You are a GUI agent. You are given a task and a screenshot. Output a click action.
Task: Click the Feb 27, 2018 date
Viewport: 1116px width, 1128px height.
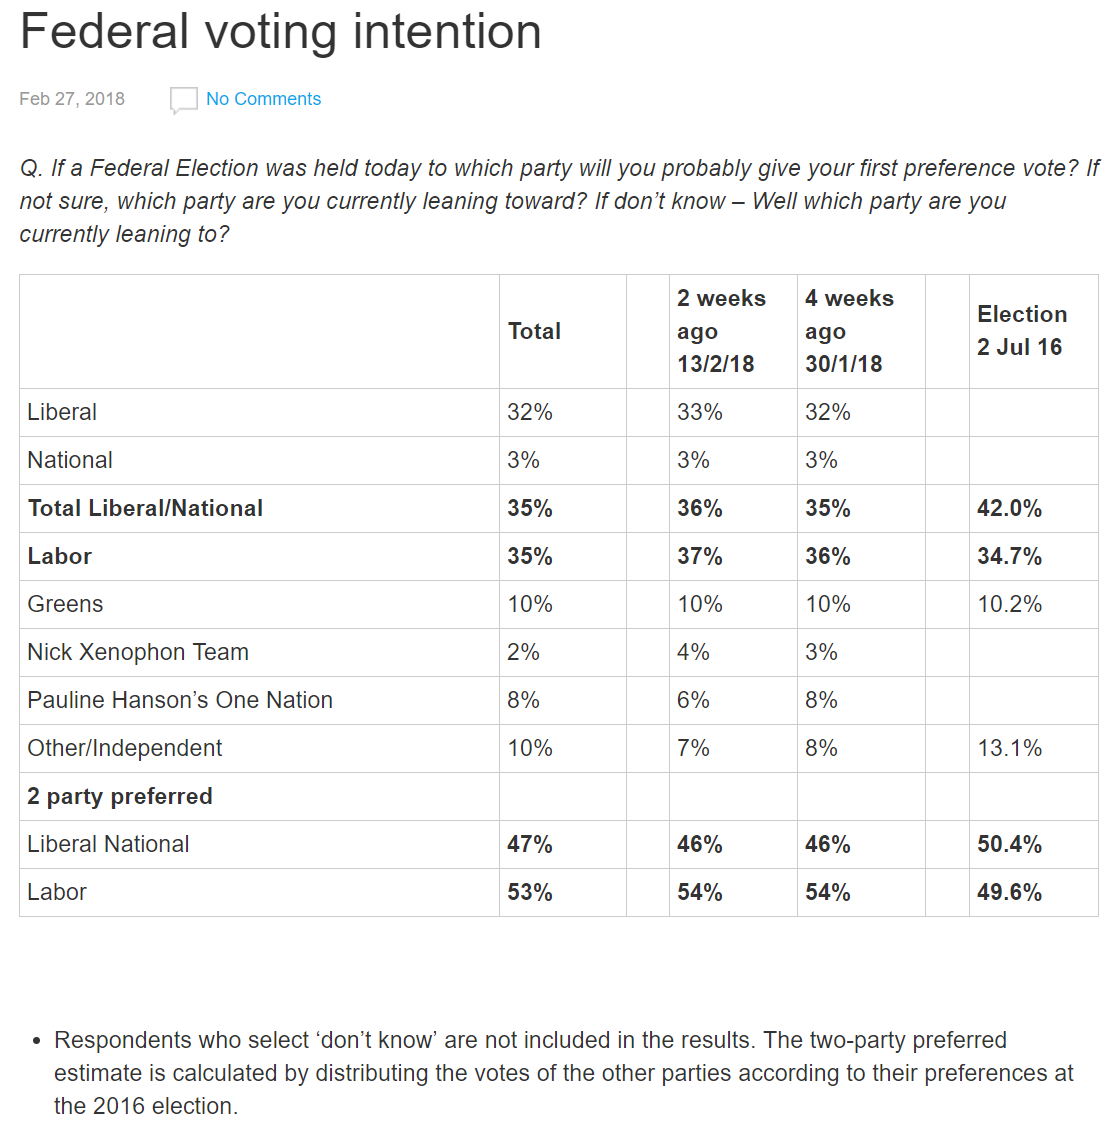pyautogui.click(x=72, y=99)
